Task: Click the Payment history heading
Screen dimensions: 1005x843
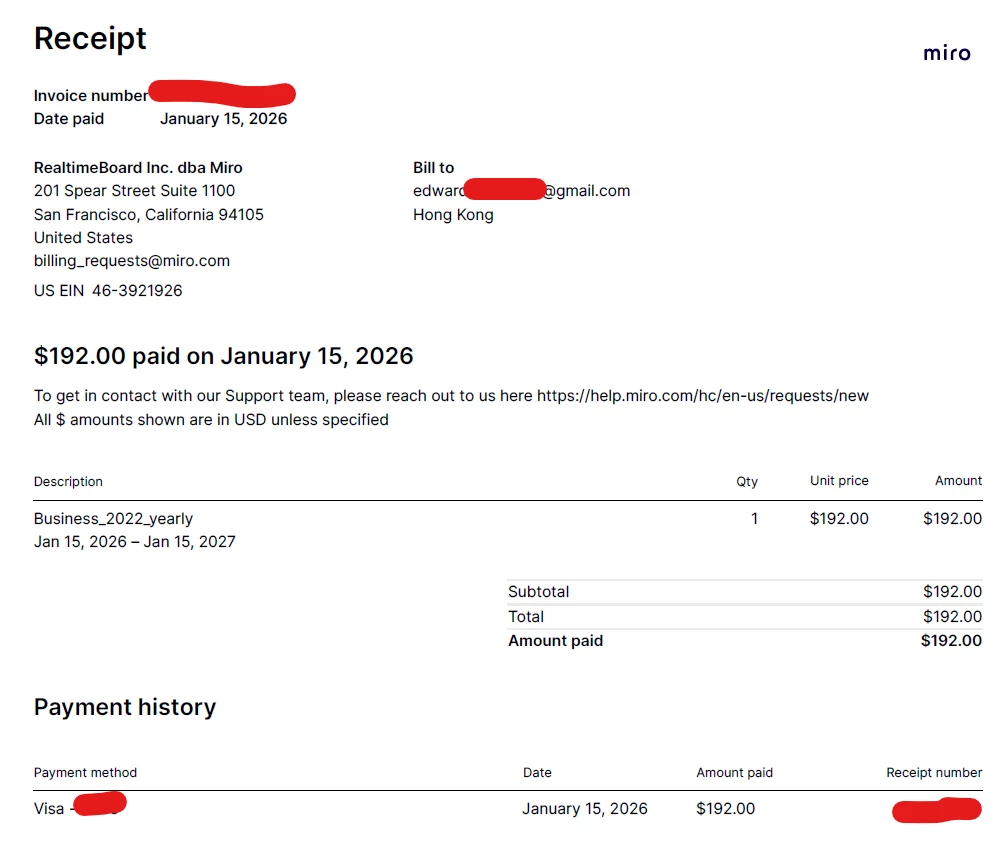Action: coord(125,707)
